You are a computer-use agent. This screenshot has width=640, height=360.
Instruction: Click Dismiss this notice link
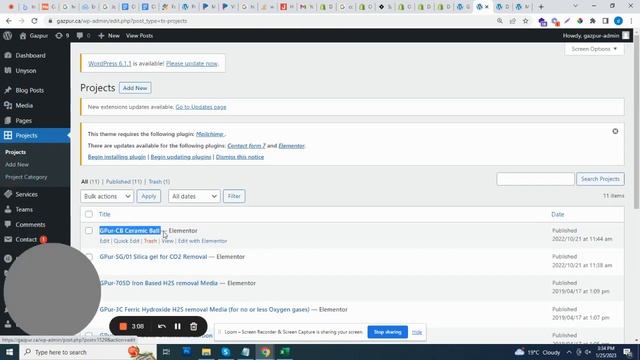click(x=240, y=157)
